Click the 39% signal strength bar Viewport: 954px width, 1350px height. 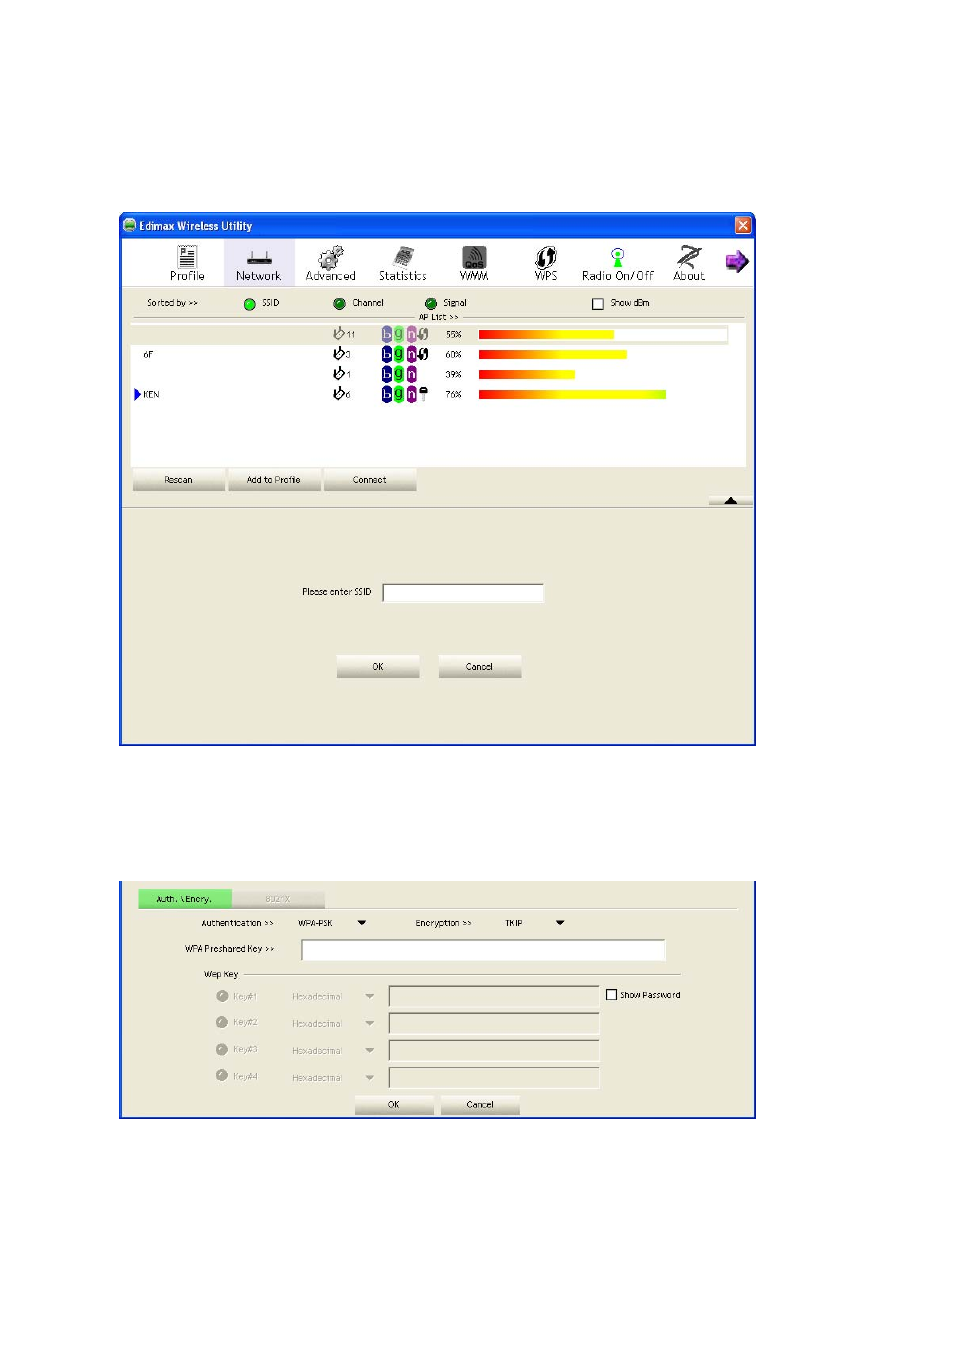(527, 374)
